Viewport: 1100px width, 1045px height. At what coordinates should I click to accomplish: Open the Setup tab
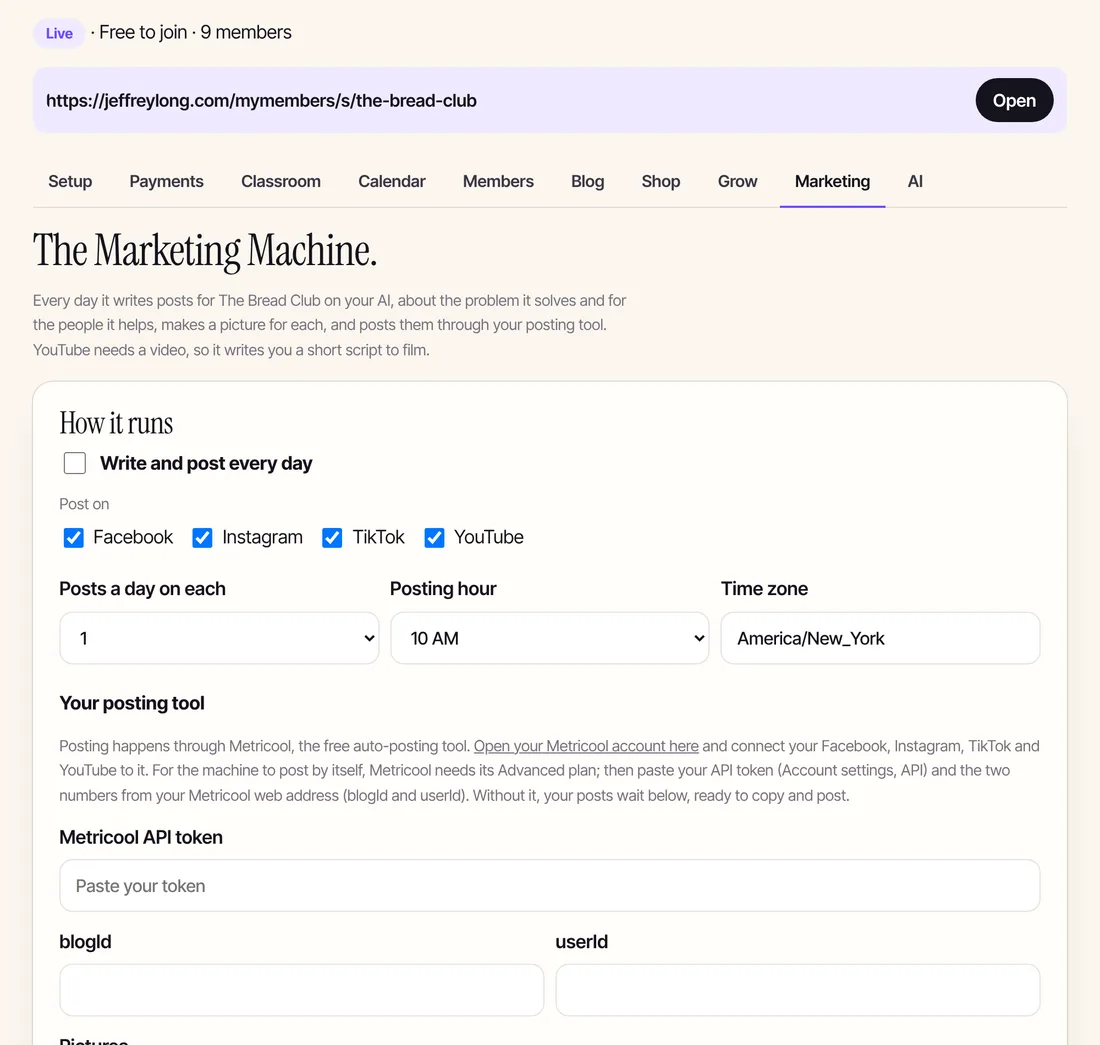pyautogui.click(x=70, y=182)
